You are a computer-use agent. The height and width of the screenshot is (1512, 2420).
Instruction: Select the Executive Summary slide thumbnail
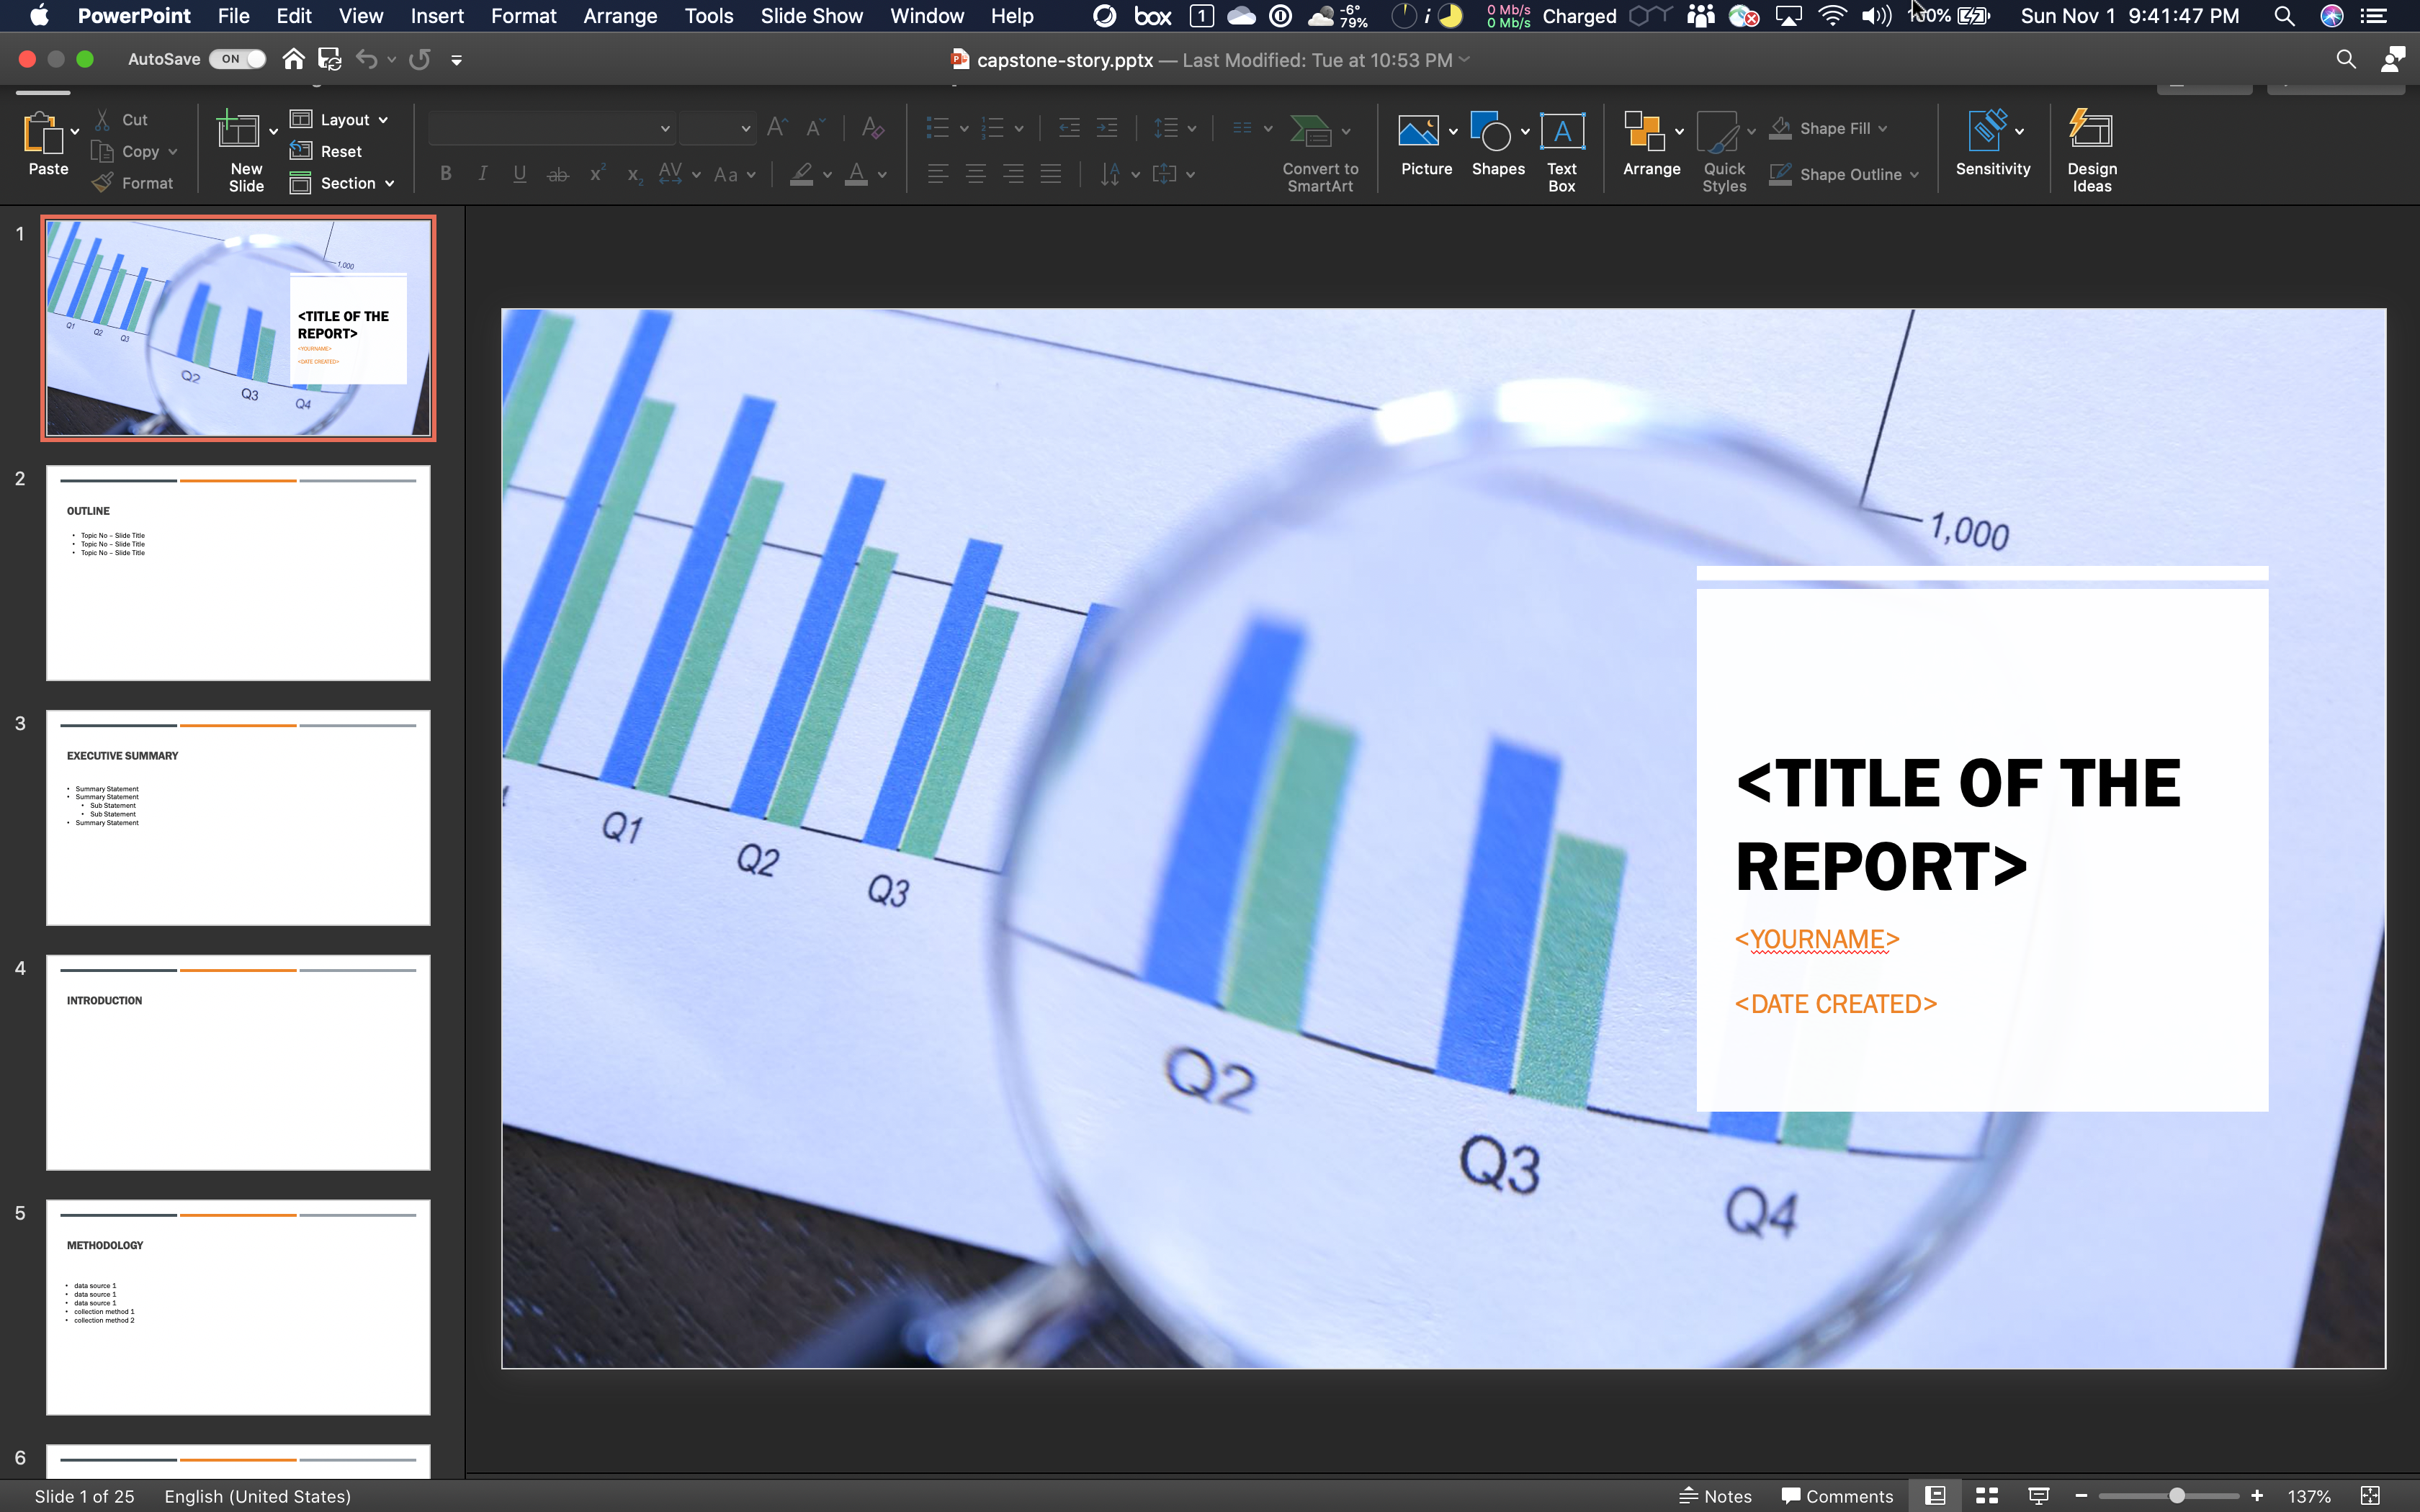click(238, 817)
